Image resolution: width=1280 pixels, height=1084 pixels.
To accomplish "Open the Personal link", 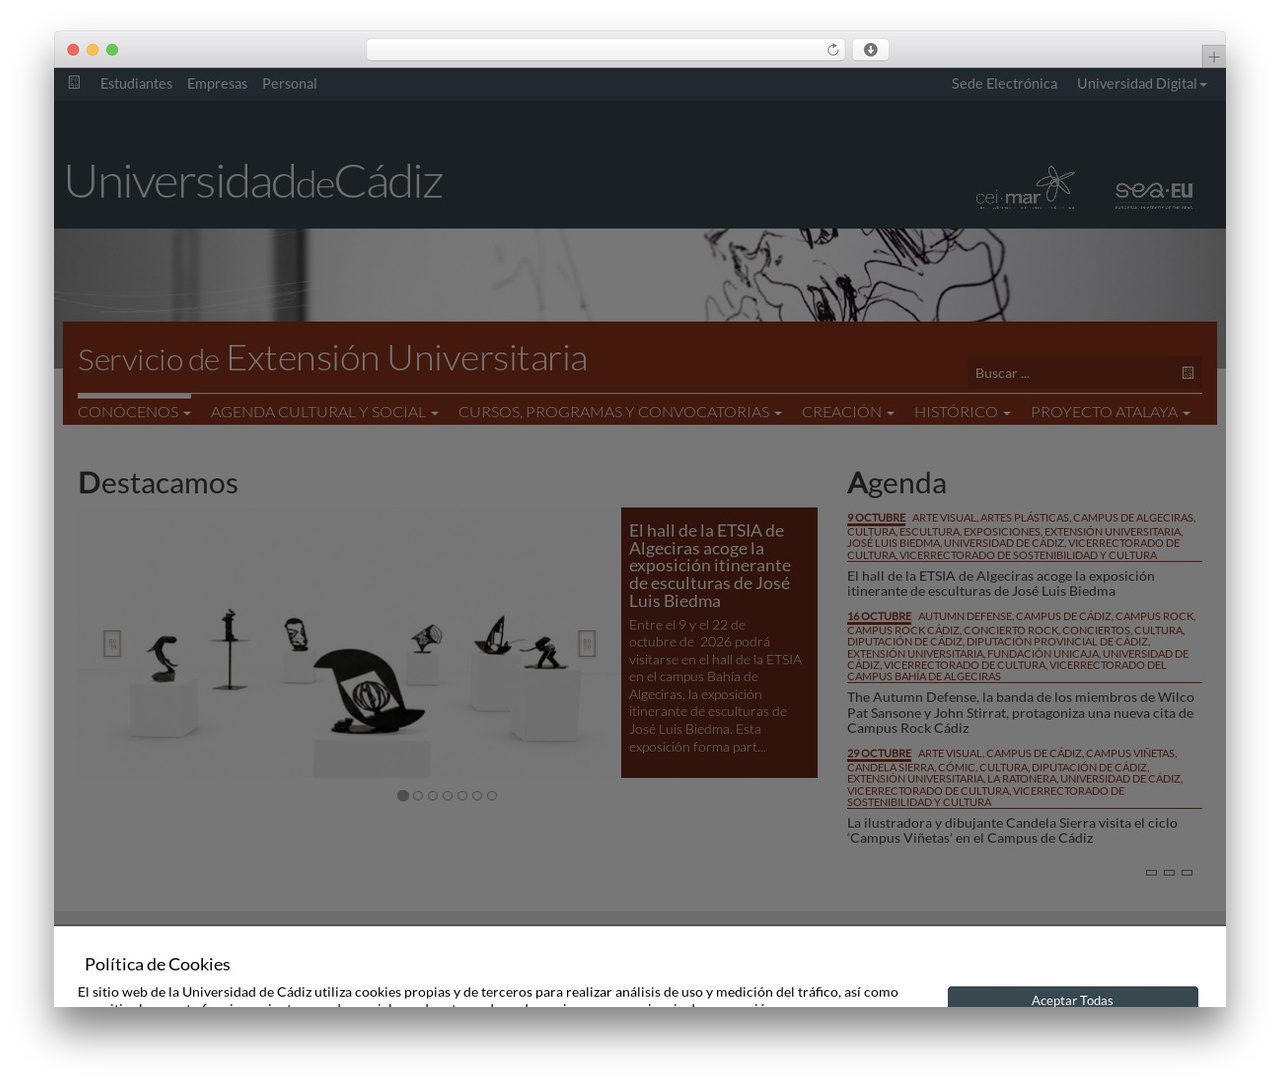I will pyautogui.click(x=289, y=84).
